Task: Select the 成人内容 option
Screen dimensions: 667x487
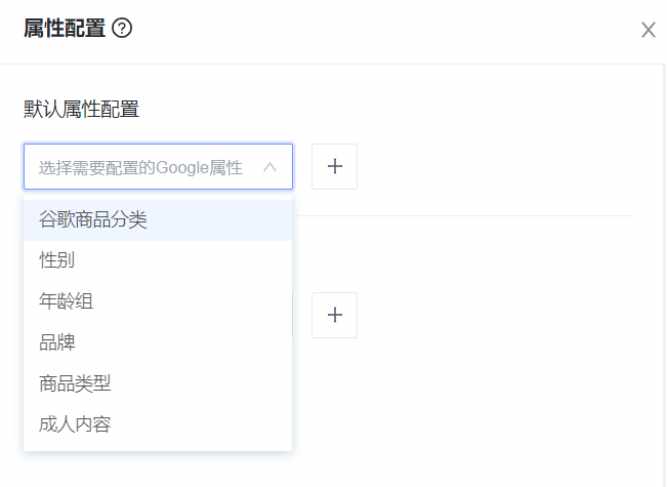Action: 75,424
